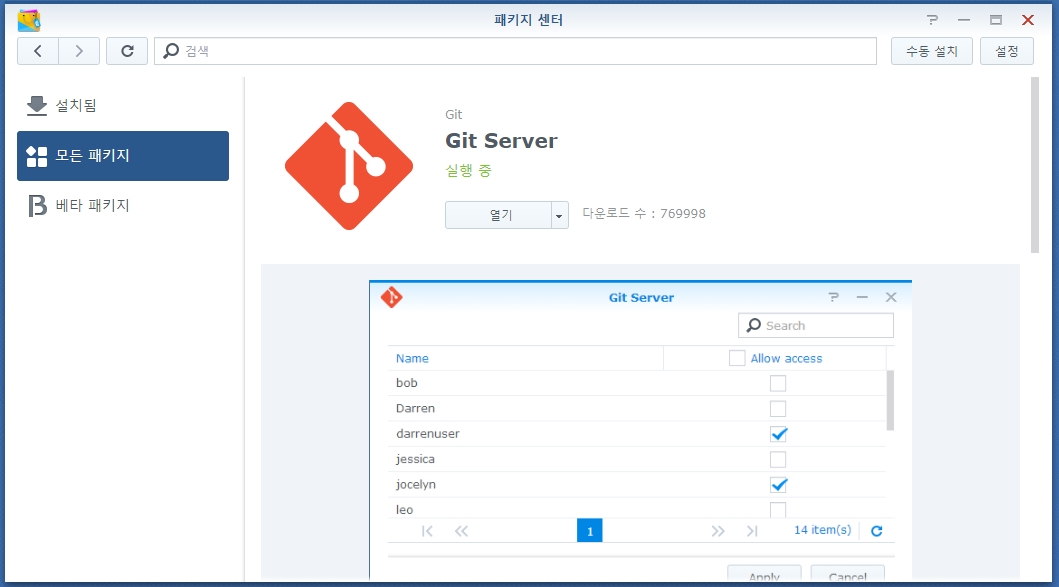Select the 설치됨 installed category
This screenshot has width=1059, height=587.
click(x=123, y=105)
